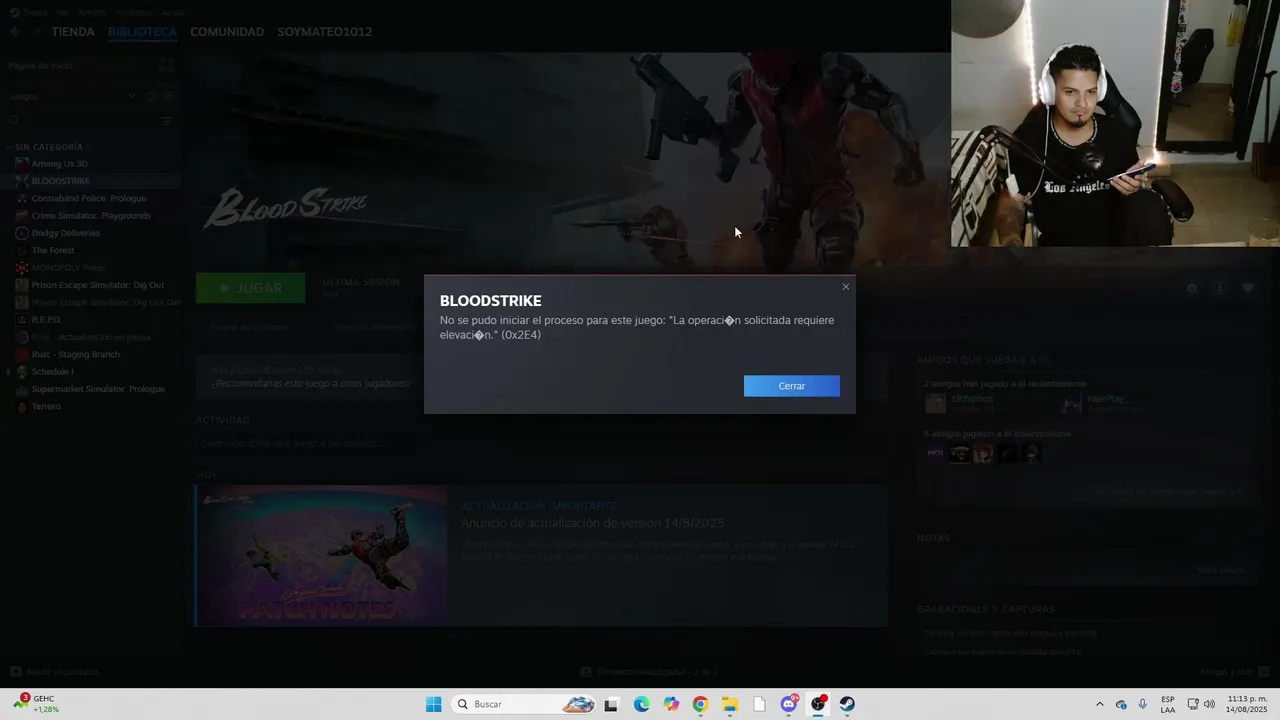
Task: Click the Cerrar button in the error dialog
Action: (791, 386)
